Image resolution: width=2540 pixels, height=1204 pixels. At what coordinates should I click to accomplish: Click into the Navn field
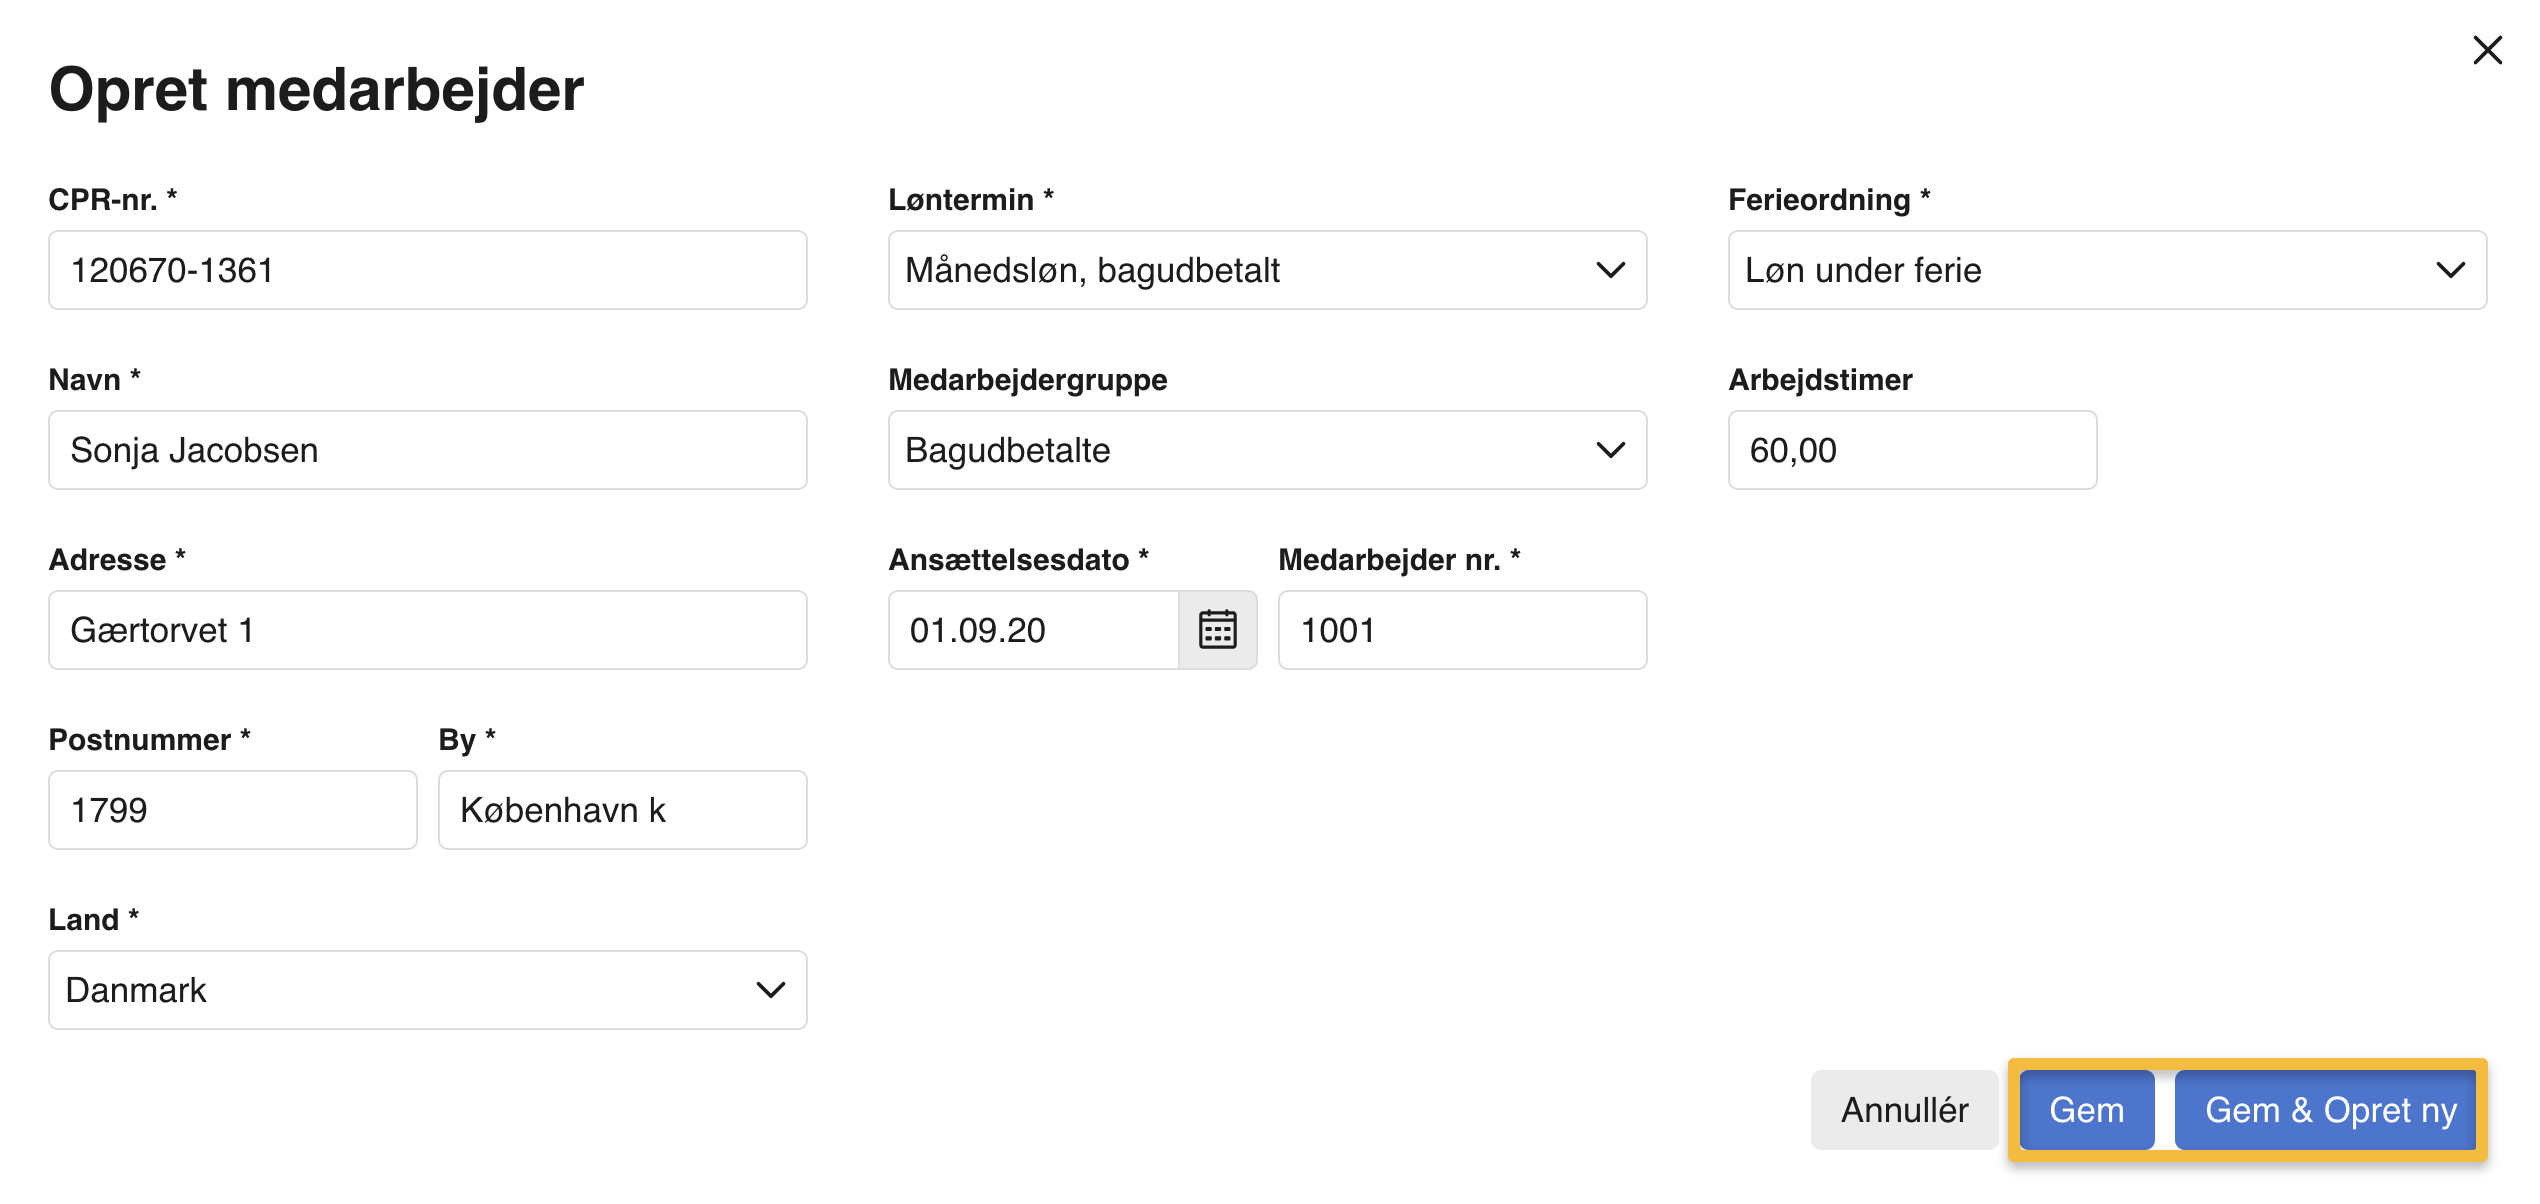click(427, 450)
